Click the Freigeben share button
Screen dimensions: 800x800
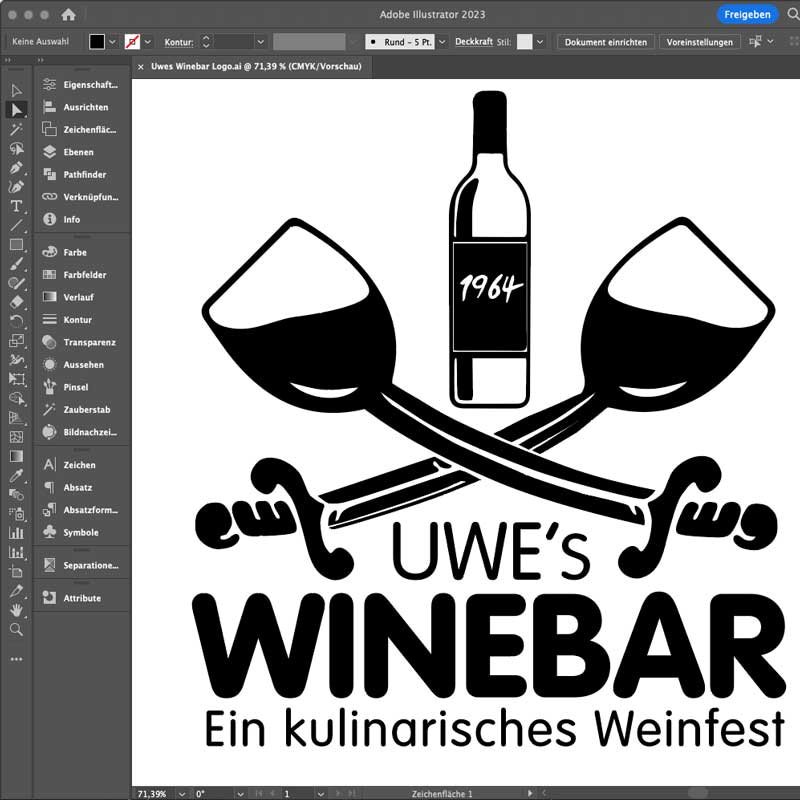(747, 14)
